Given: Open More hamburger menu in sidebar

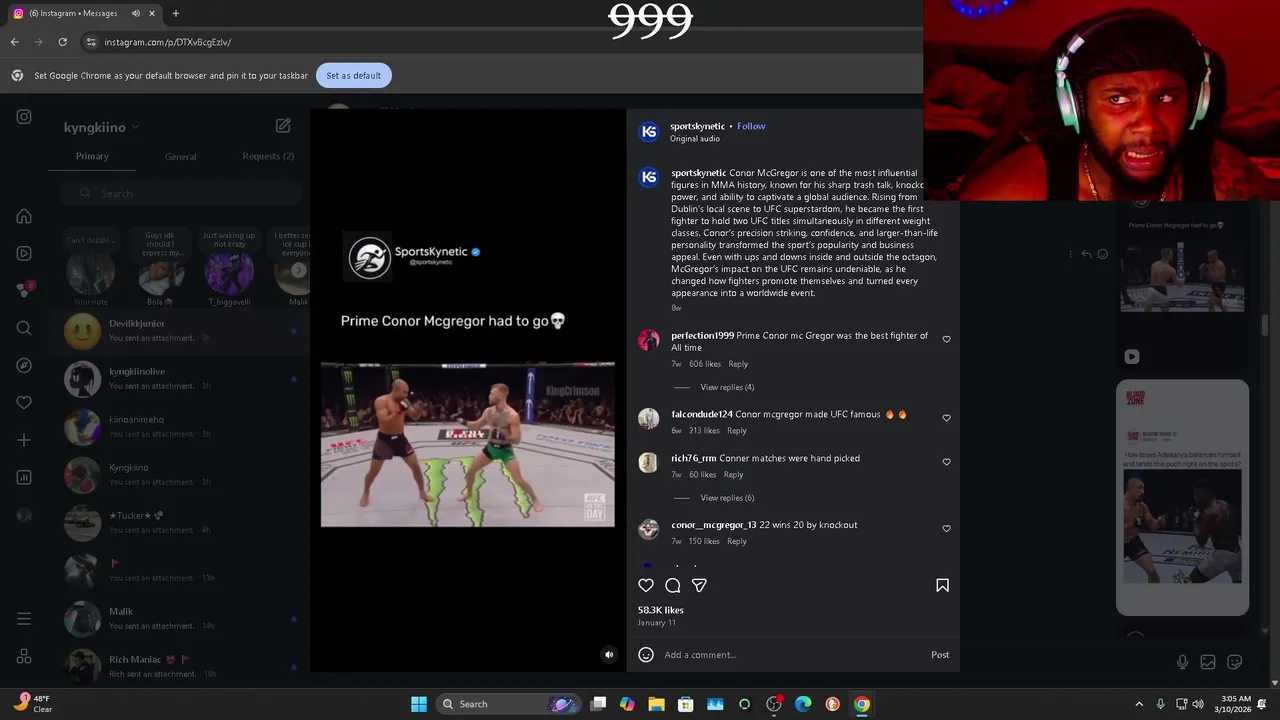Looking at the screenshot, I should 24,619.
